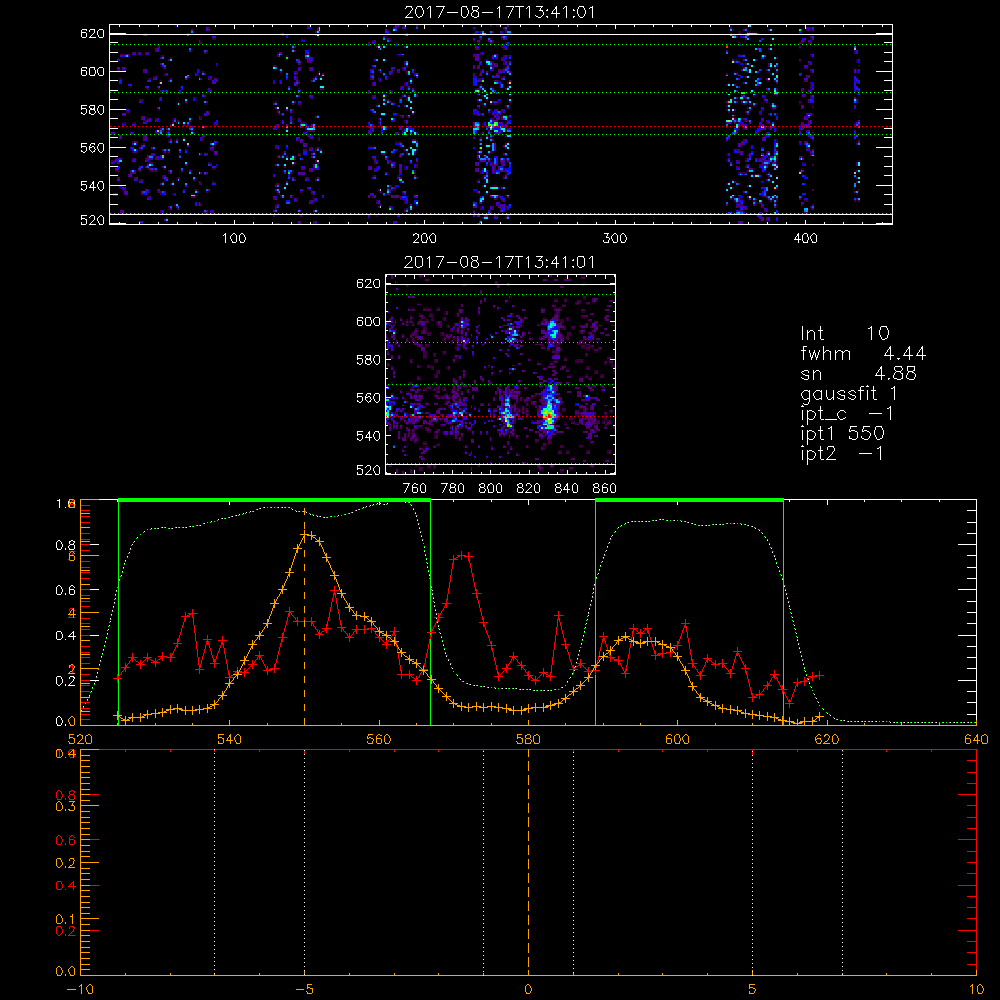Click x-axis label 640 on the profile plot
1000x1000 pixels.
pyautogui.click(x=976, y=739)
